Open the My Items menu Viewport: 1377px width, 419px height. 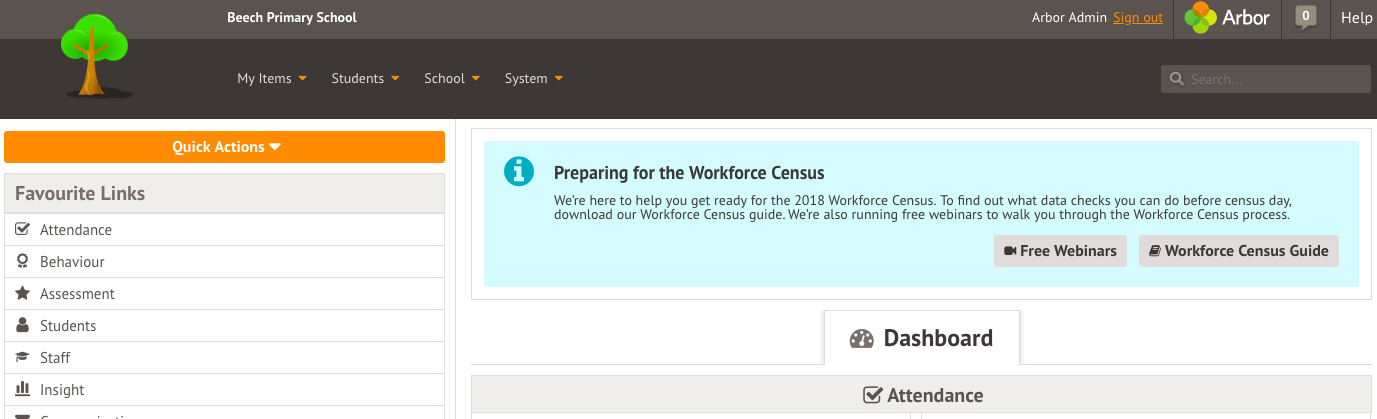point(271,78)
